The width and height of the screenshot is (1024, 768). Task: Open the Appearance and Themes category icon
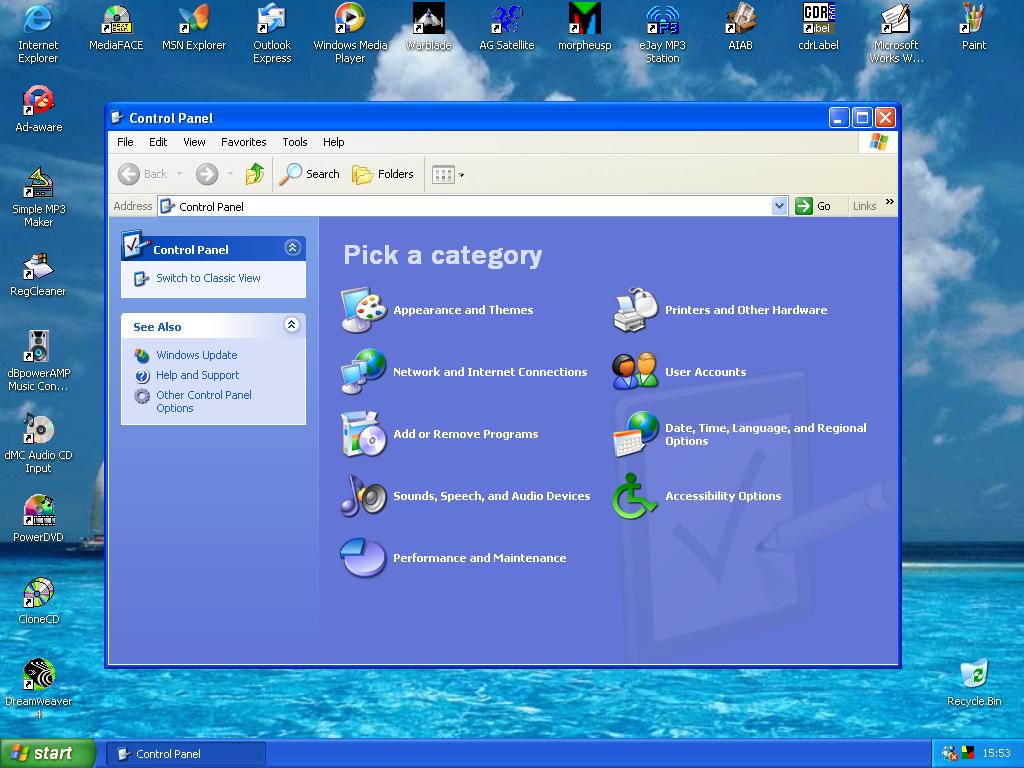tap(363, 310)
